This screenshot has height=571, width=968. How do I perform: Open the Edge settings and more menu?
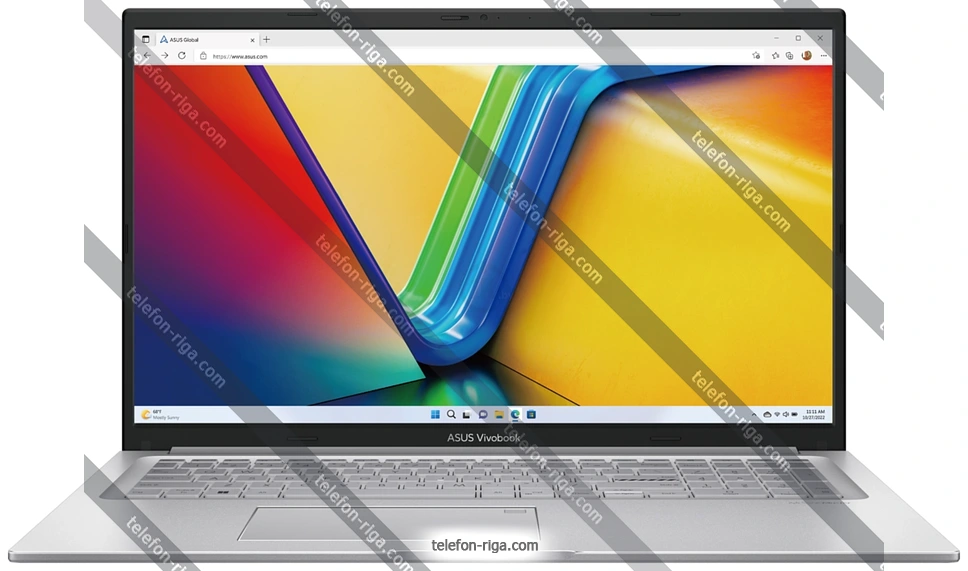click(x=821, y=56)
